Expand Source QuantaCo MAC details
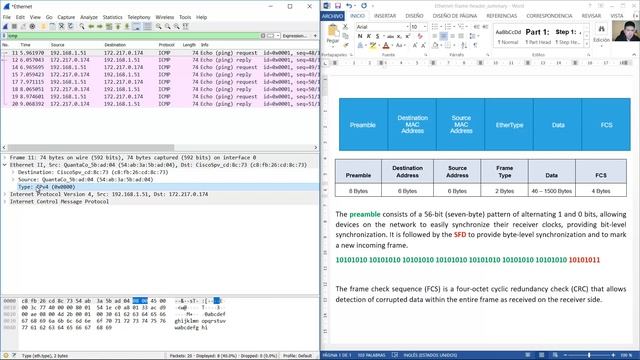Viewport: 640px width, 360px height. (13, 180)
